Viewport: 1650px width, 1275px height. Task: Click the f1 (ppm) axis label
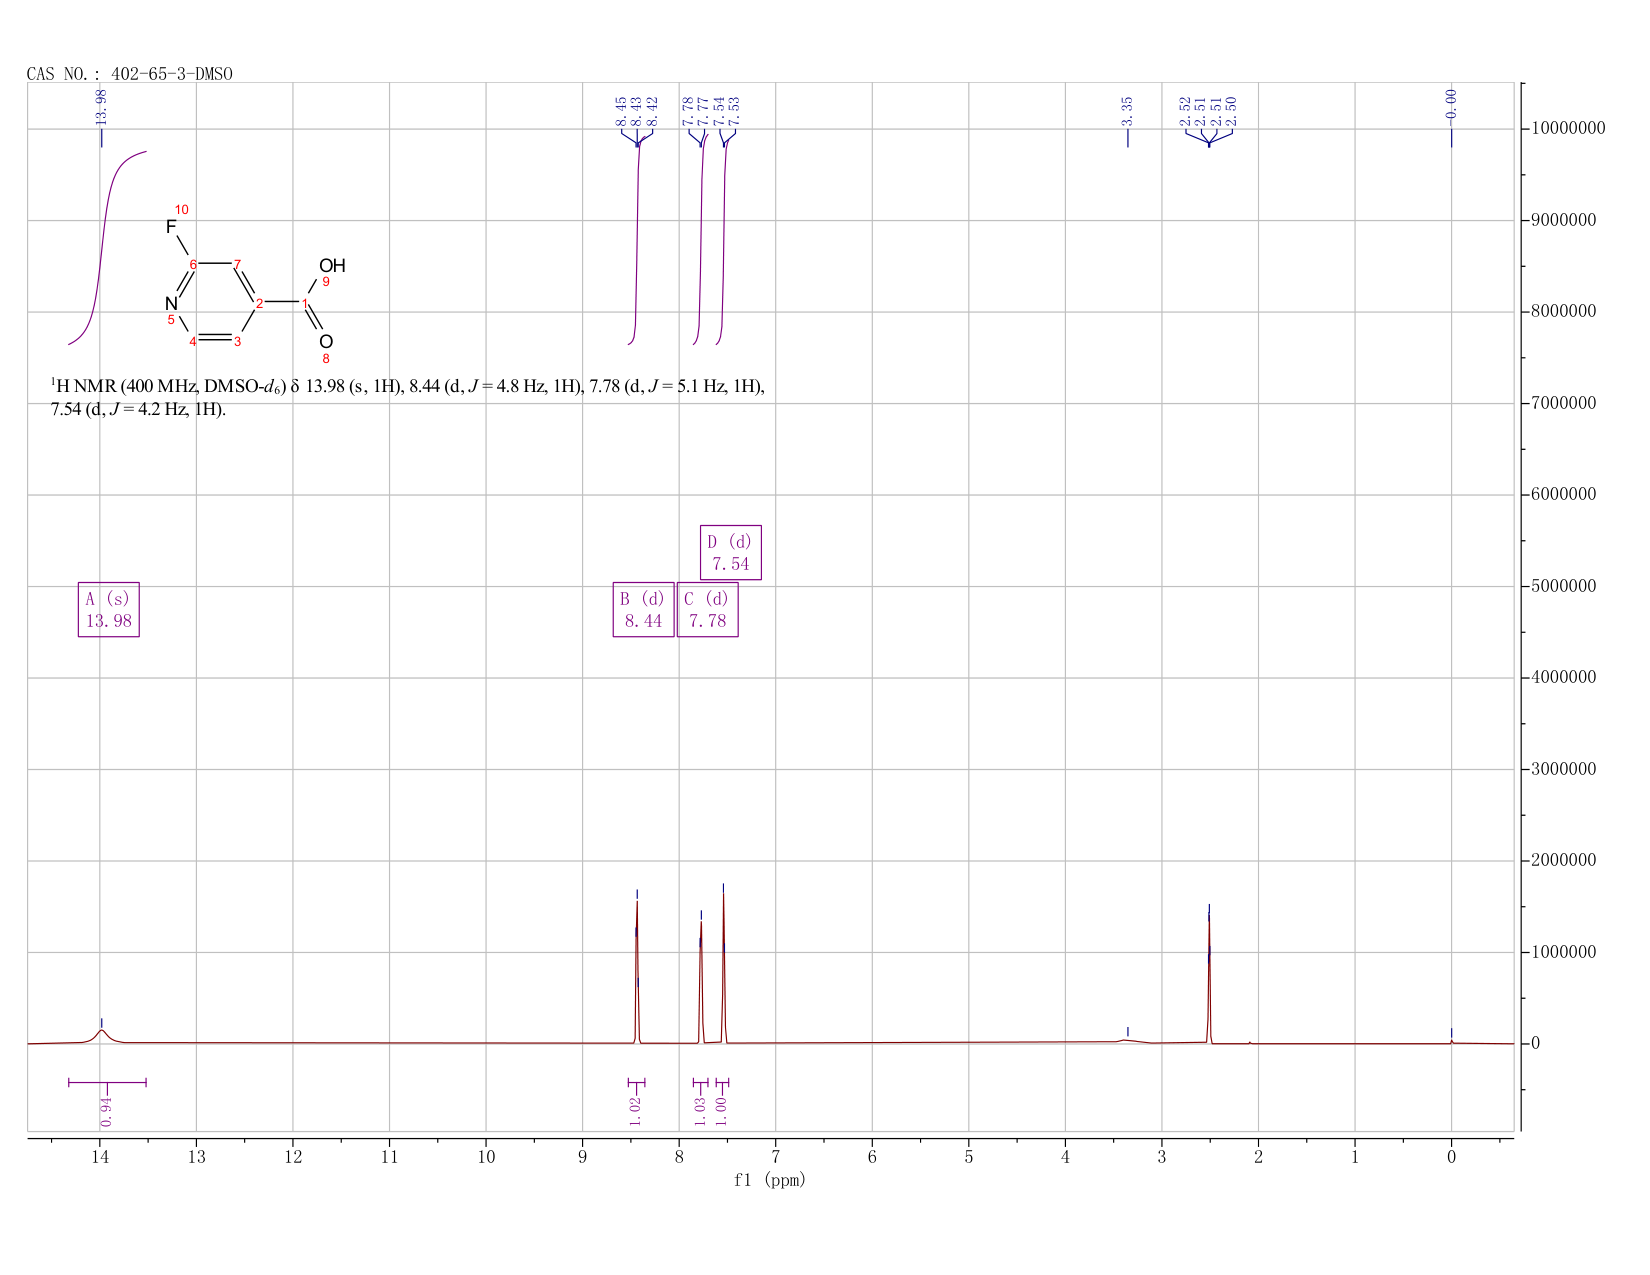pos(770,1180)
